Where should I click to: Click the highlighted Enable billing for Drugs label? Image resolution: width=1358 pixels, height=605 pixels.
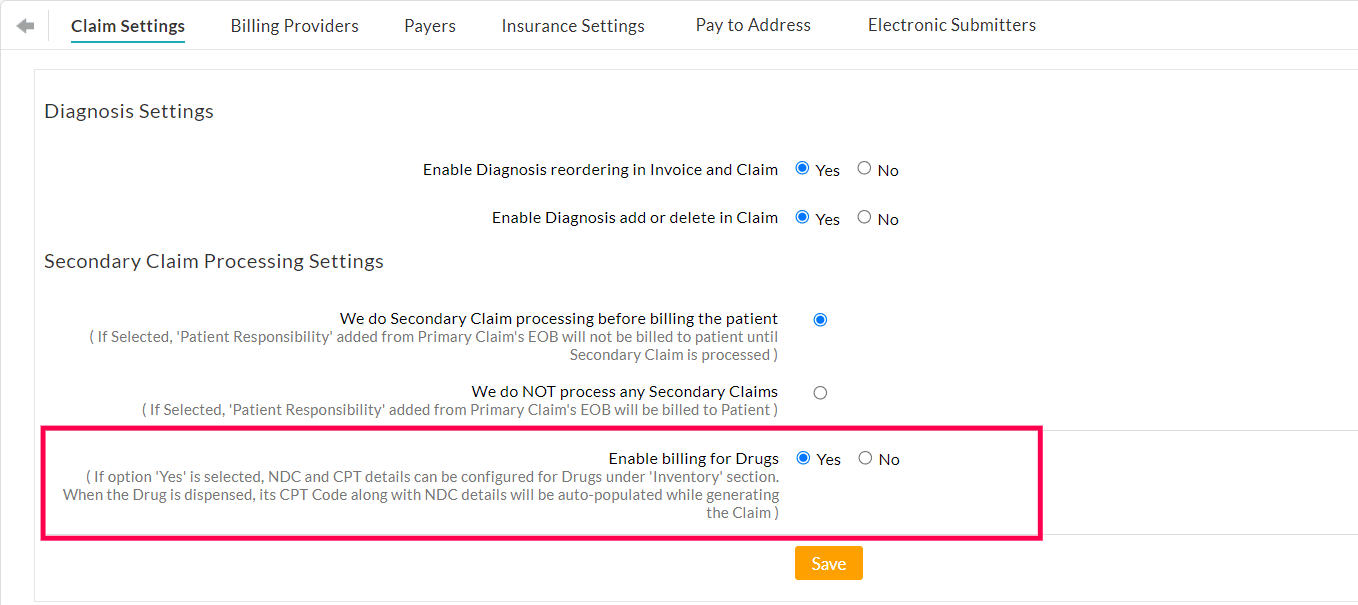pyautogui.click(x=693, y=458)
